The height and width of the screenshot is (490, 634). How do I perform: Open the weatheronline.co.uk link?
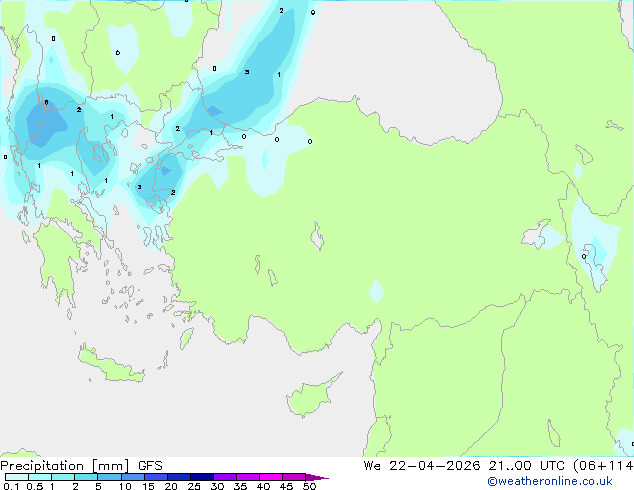pyautogui.click(x=550, y=481)
